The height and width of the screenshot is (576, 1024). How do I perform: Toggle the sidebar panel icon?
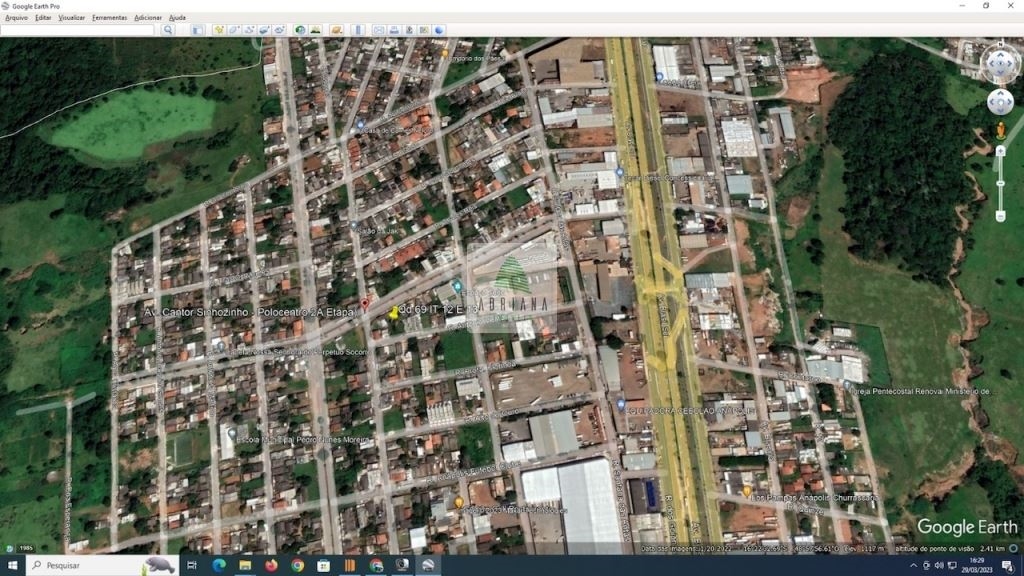coord(198,30)
